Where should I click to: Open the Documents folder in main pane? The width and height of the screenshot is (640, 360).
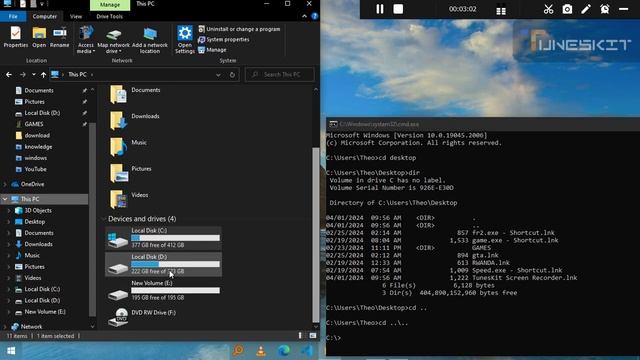135,94
